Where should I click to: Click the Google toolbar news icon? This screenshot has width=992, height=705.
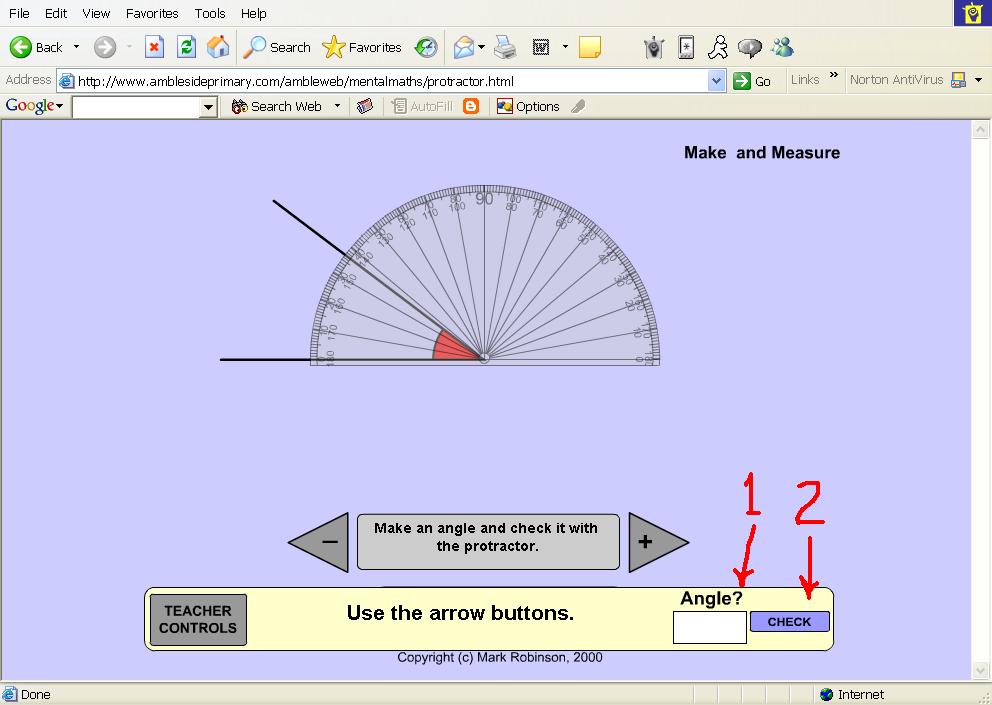click(365, 106)
